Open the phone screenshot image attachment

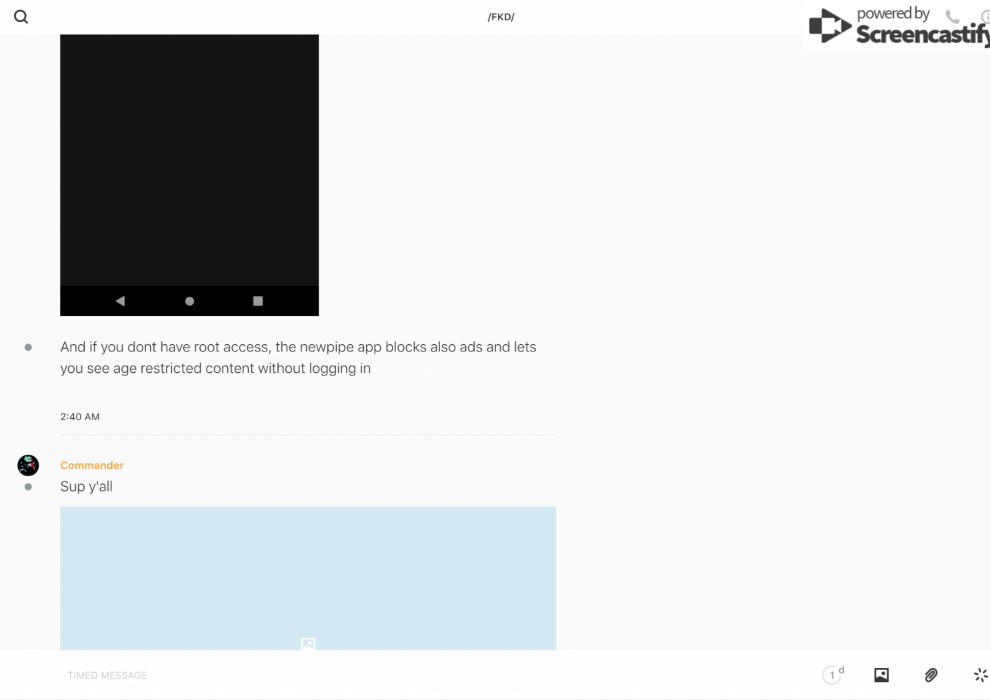189,160
